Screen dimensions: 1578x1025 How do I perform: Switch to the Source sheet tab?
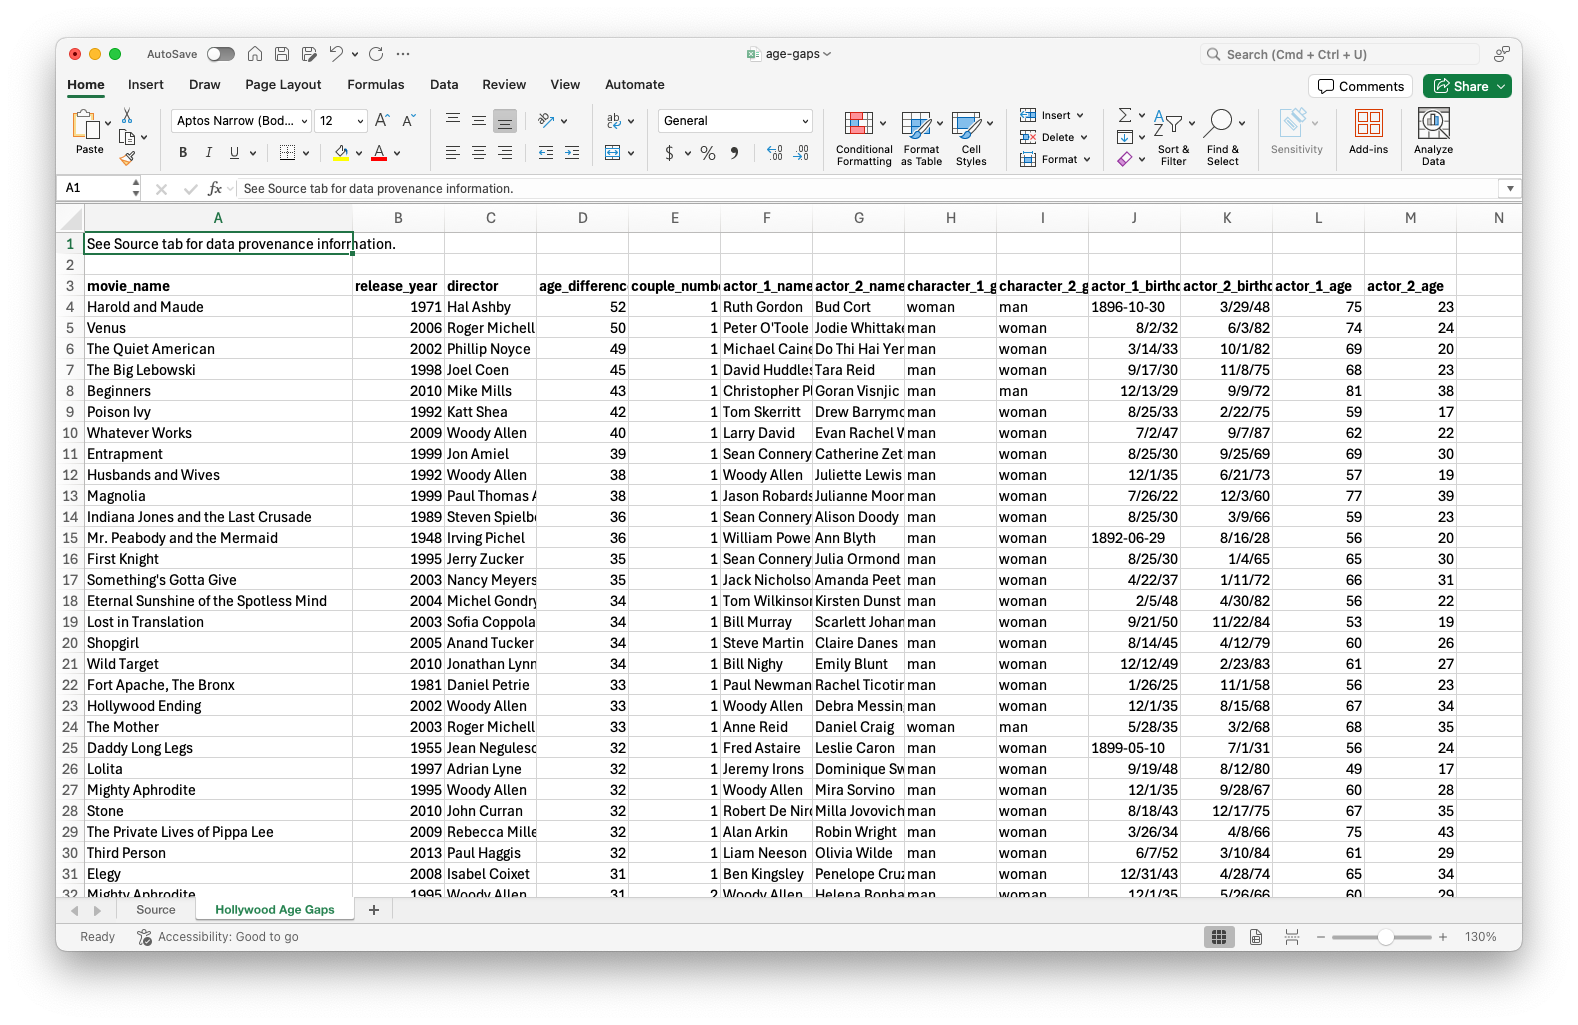155,910
